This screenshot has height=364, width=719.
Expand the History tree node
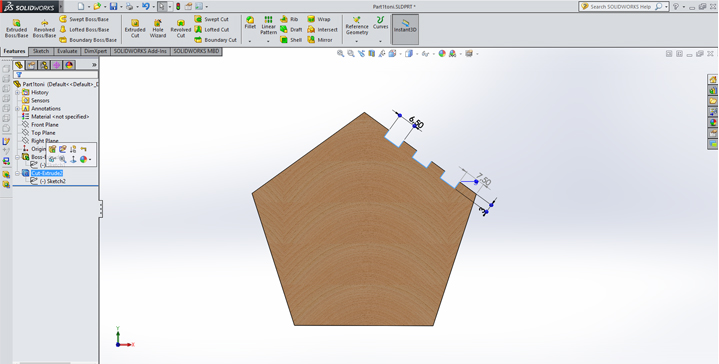click(x=17, y=92)
